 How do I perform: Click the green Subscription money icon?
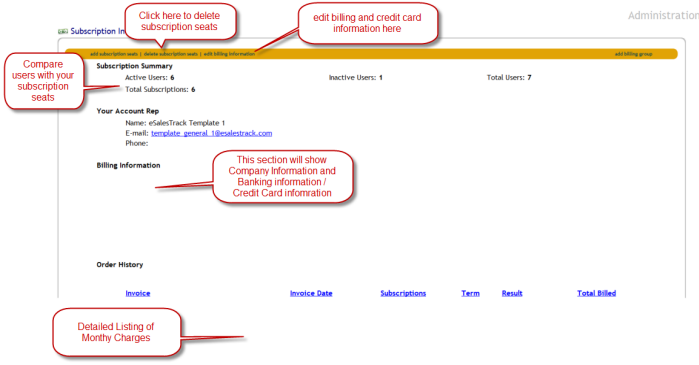coord(63,31)
